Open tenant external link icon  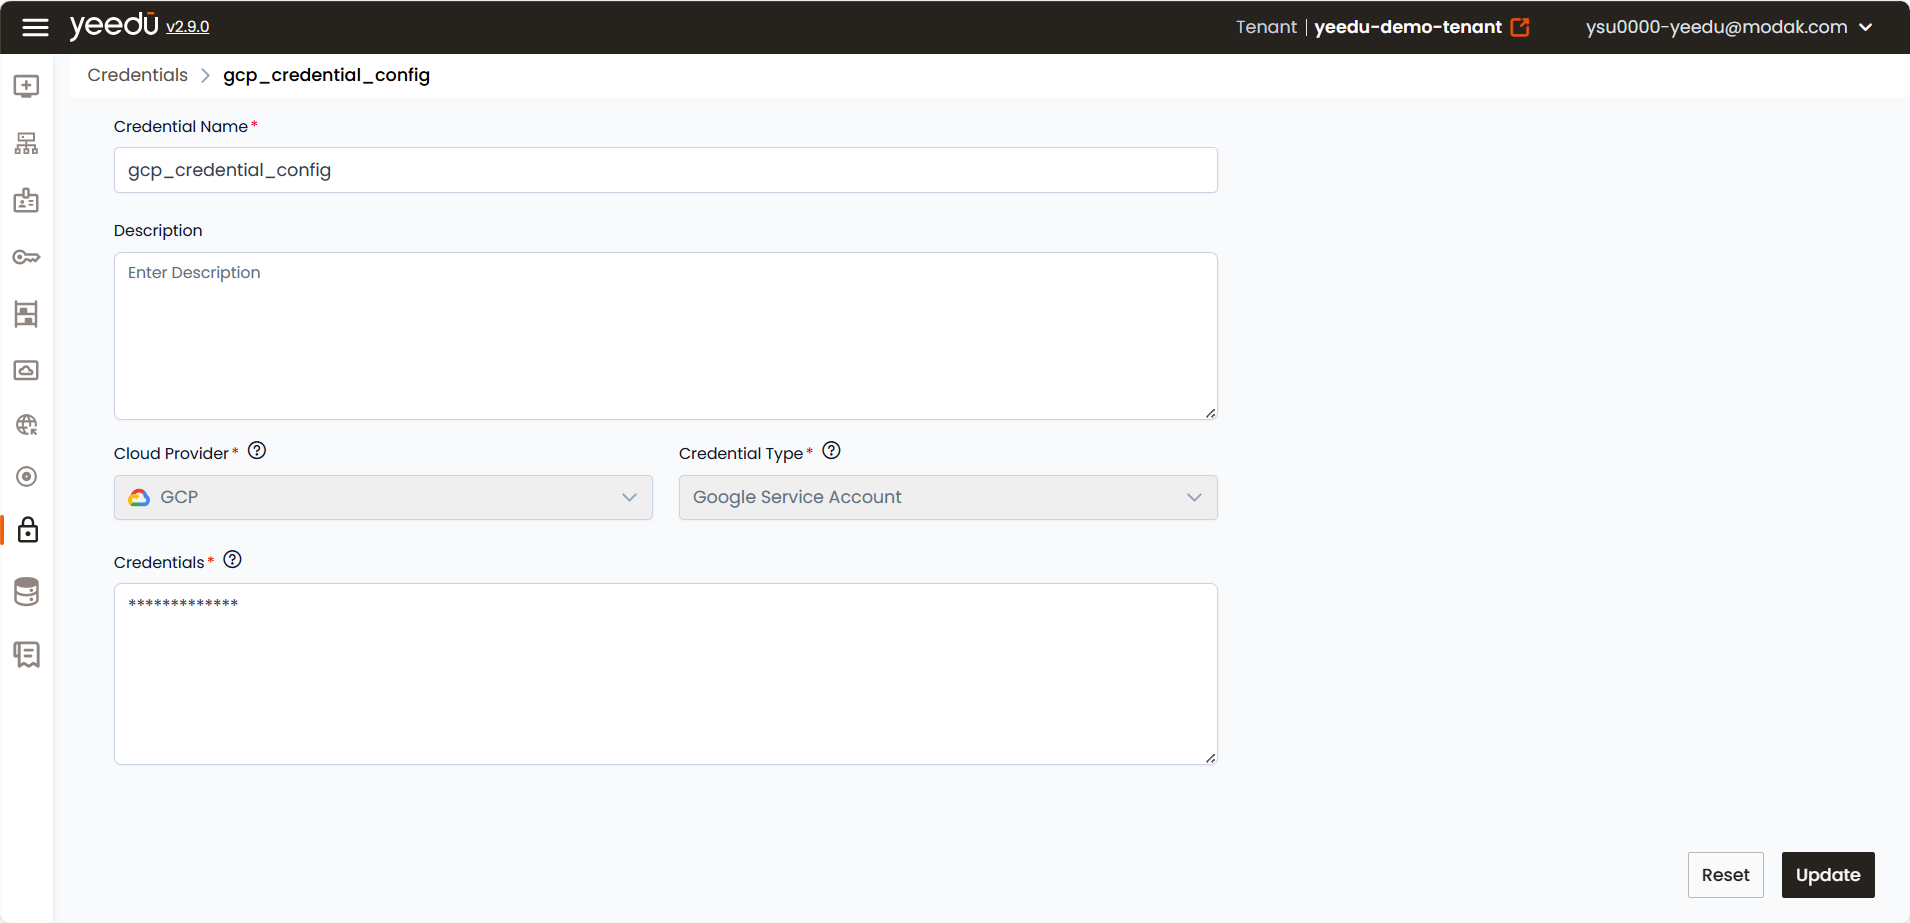coord(1520,27)
